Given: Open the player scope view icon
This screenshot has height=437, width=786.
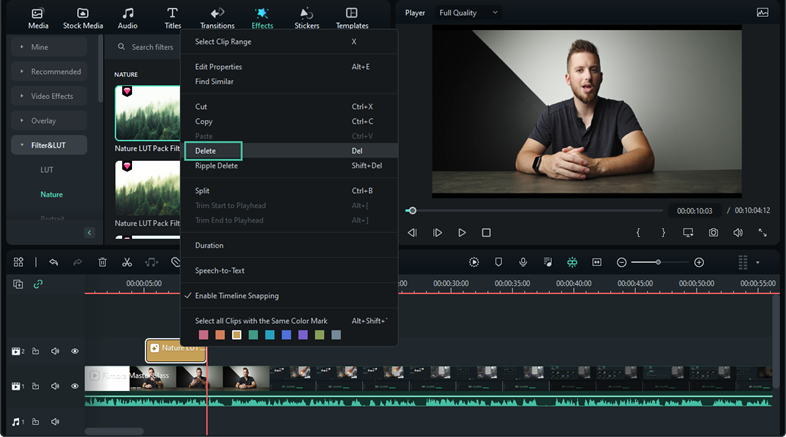Looking at the screenshot, I should click(762, 13).
